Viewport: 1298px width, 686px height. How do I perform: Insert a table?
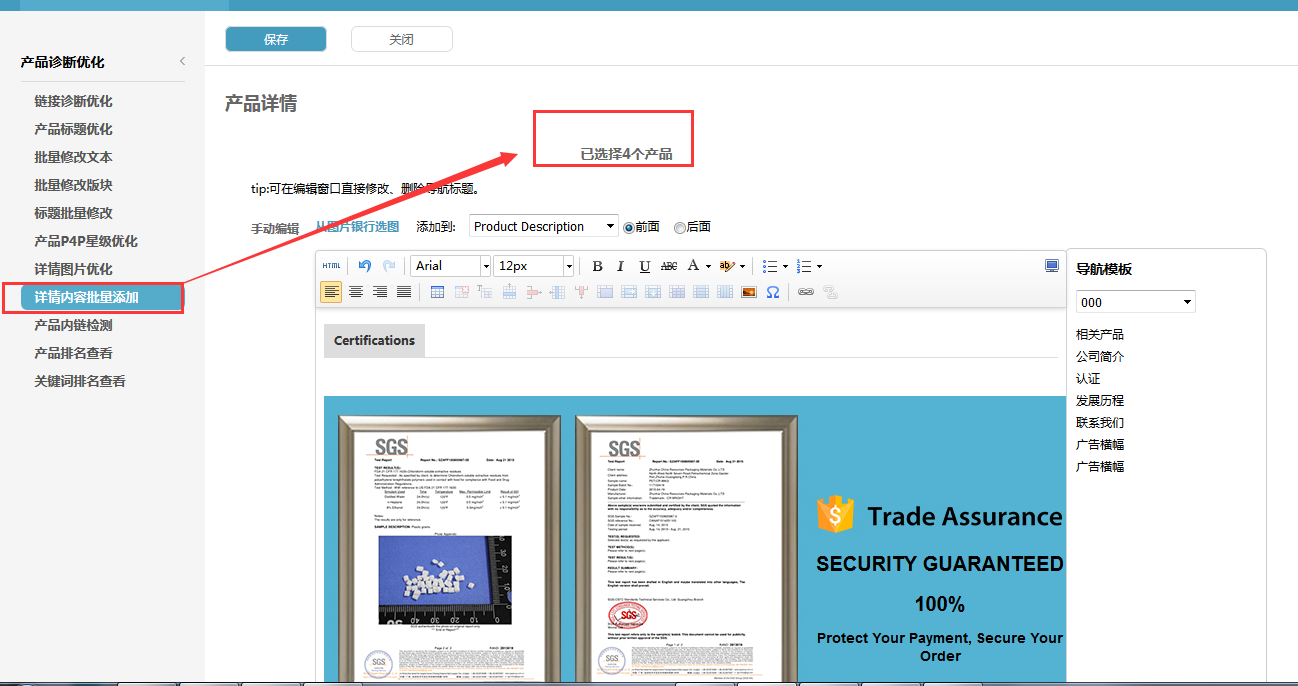[437, 292]
